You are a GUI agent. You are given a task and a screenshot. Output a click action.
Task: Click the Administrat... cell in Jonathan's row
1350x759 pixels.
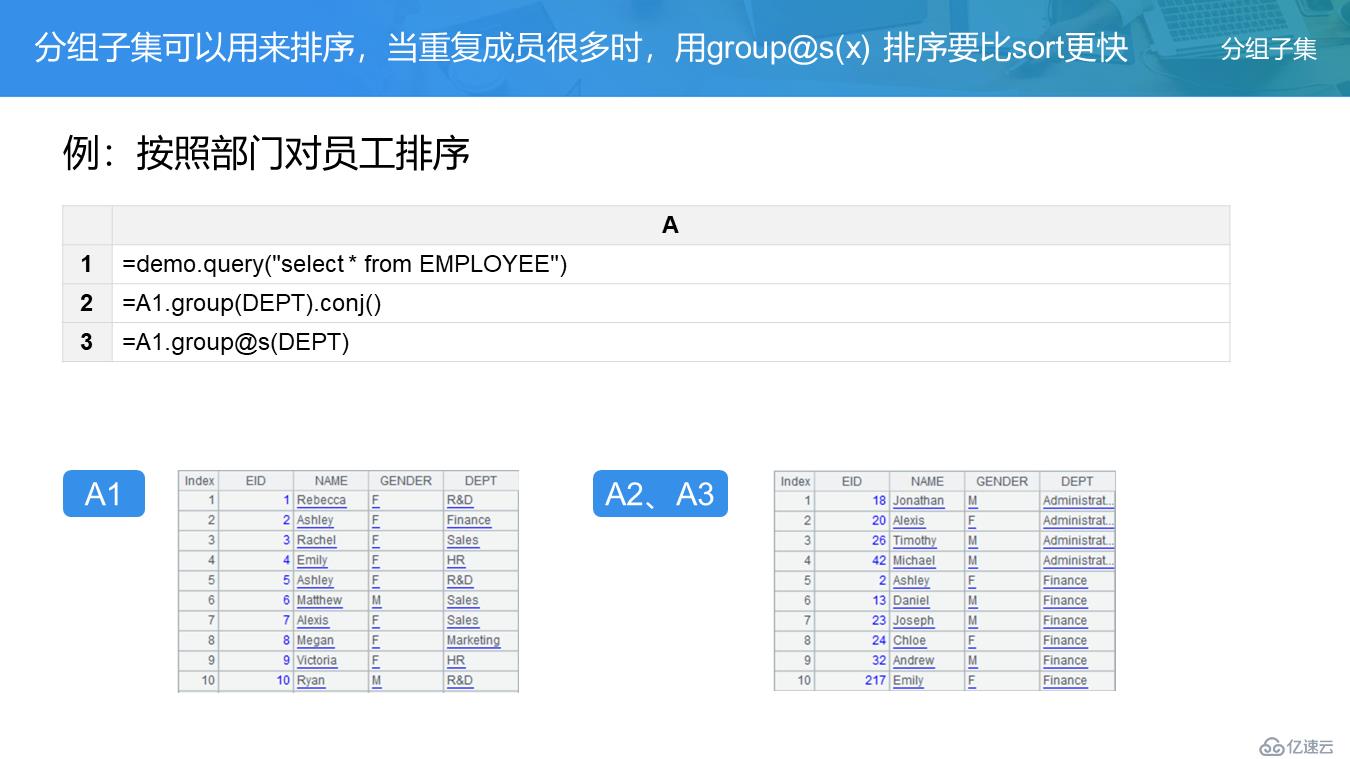pos(1077,500)
